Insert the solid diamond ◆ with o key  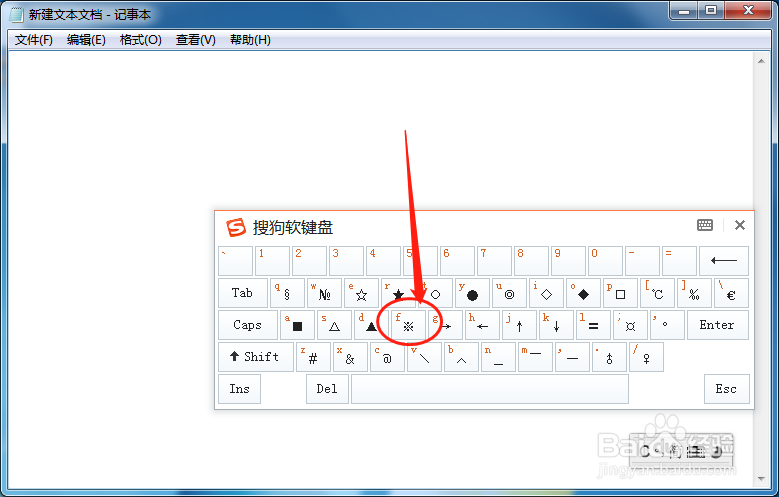tap(583, 293)
